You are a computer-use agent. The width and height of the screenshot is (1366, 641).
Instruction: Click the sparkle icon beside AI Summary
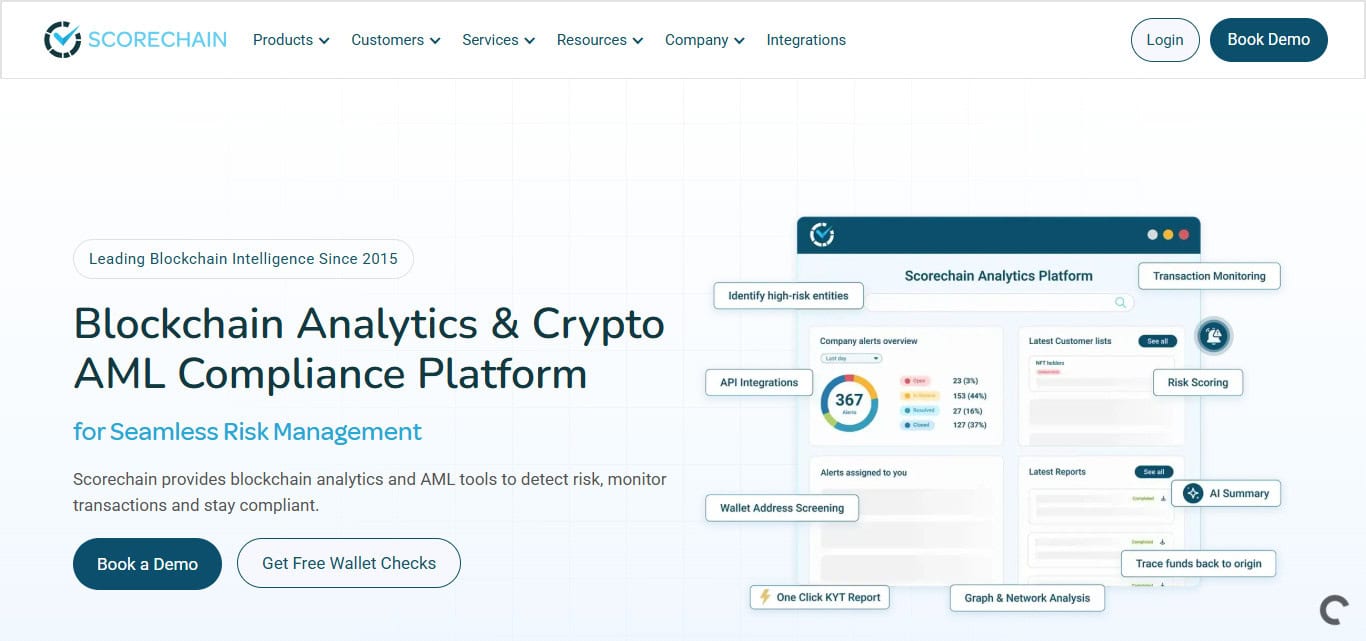click(x=1192, y=493)
